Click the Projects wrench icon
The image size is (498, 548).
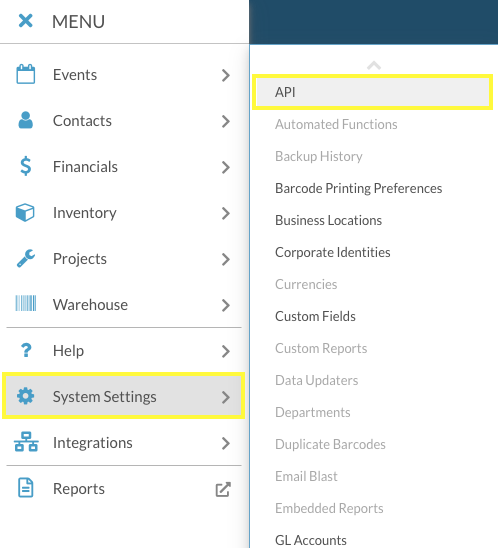click(26, 258)
